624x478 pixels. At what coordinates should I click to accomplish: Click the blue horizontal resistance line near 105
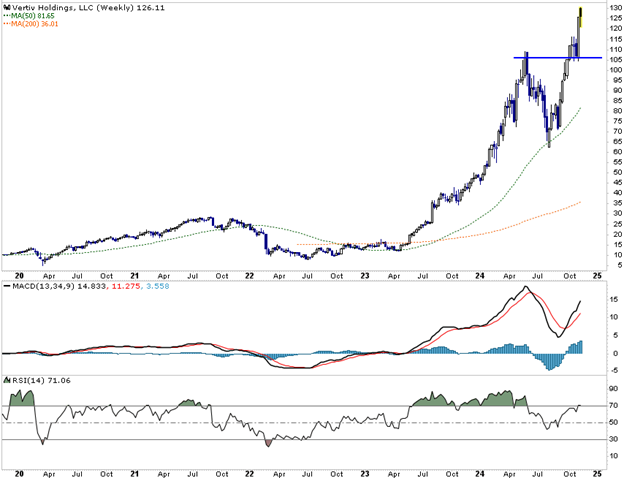[558, 58]
